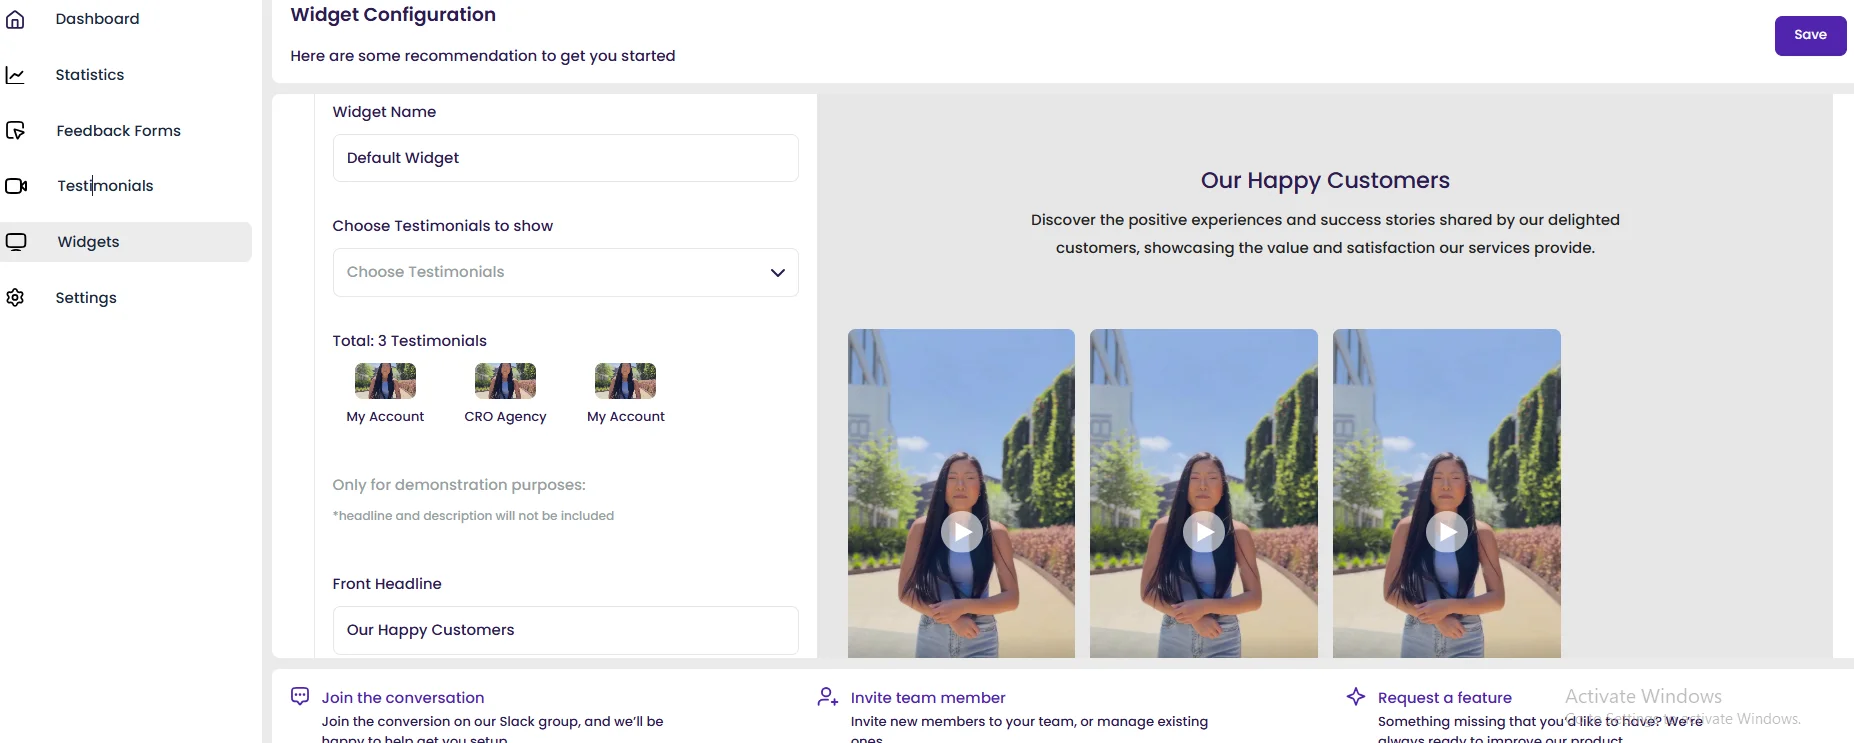1854x743 pixels.
Task: Click the Statistics chart icon
Action: point(15,75)
